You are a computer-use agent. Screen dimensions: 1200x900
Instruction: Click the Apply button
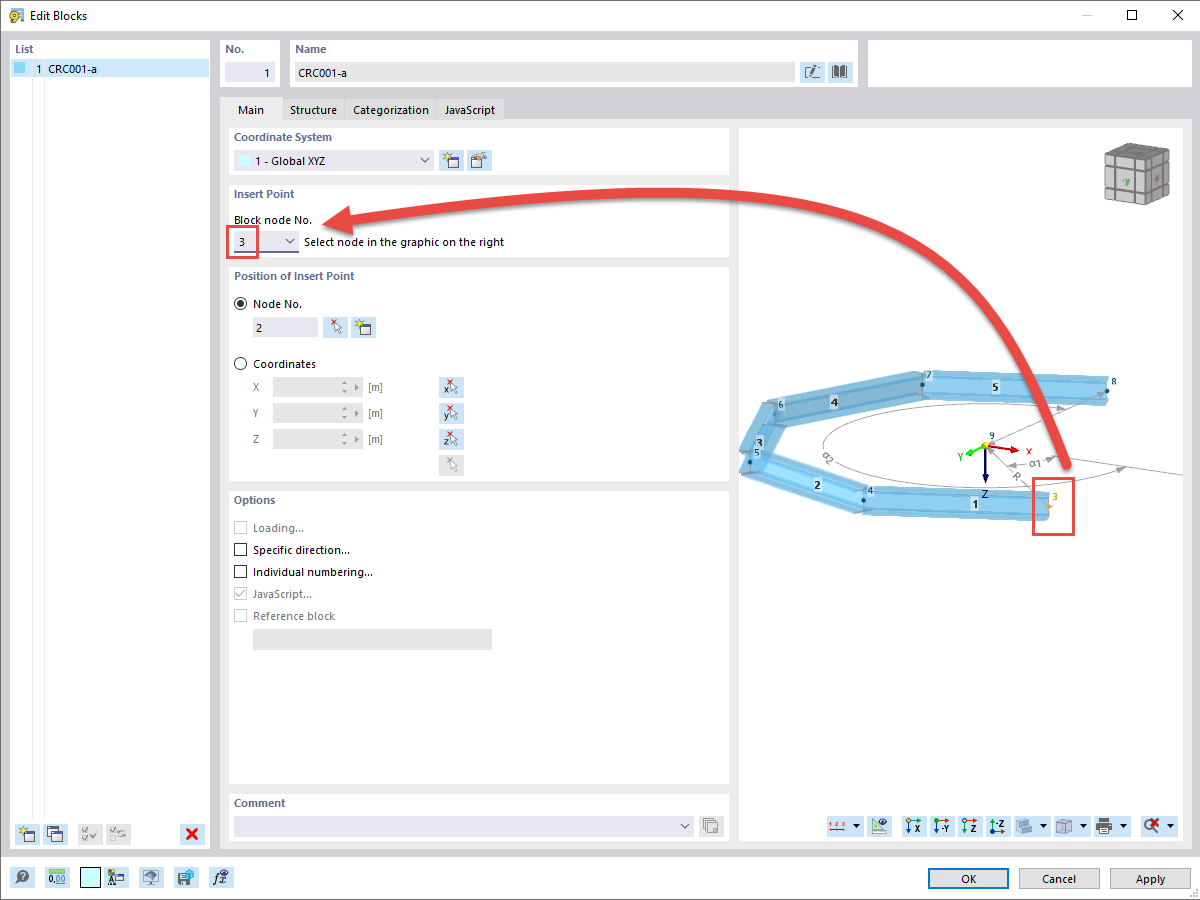(1150, 878)
